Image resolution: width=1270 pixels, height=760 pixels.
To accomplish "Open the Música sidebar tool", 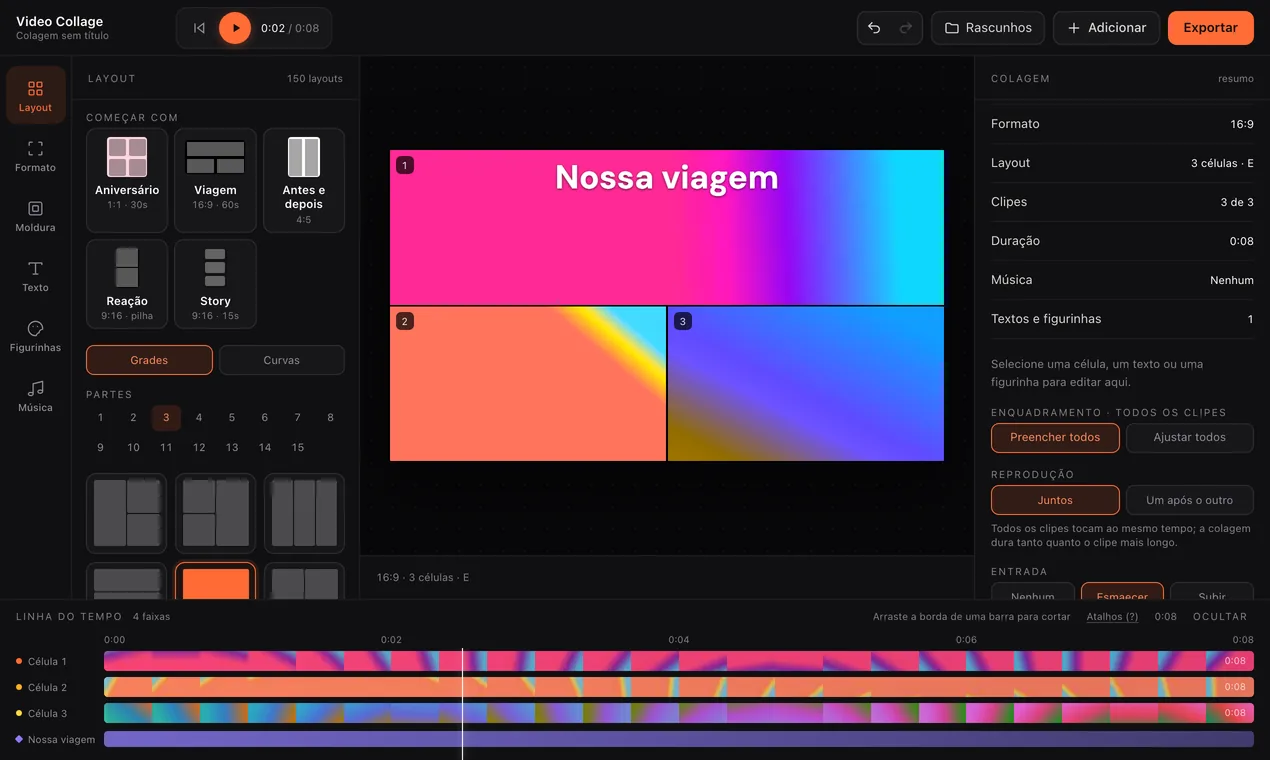I will pos(35,395).
